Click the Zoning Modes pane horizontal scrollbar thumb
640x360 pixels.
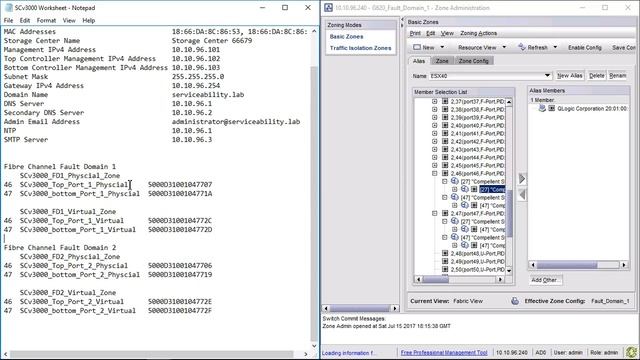[360, 308]
